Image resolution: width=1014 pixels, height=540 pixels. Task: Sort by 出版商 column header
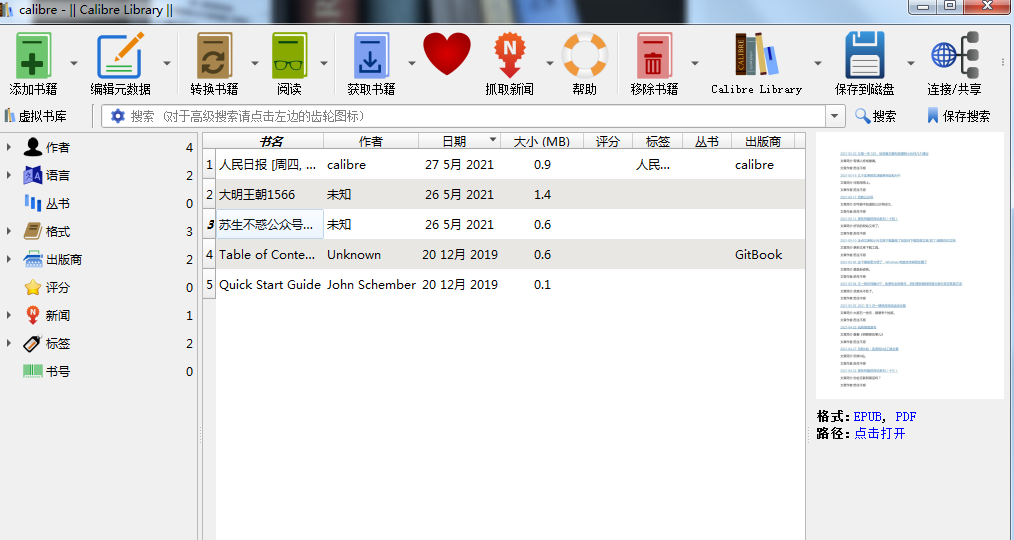pyautogui.click(x=762, y=141)
